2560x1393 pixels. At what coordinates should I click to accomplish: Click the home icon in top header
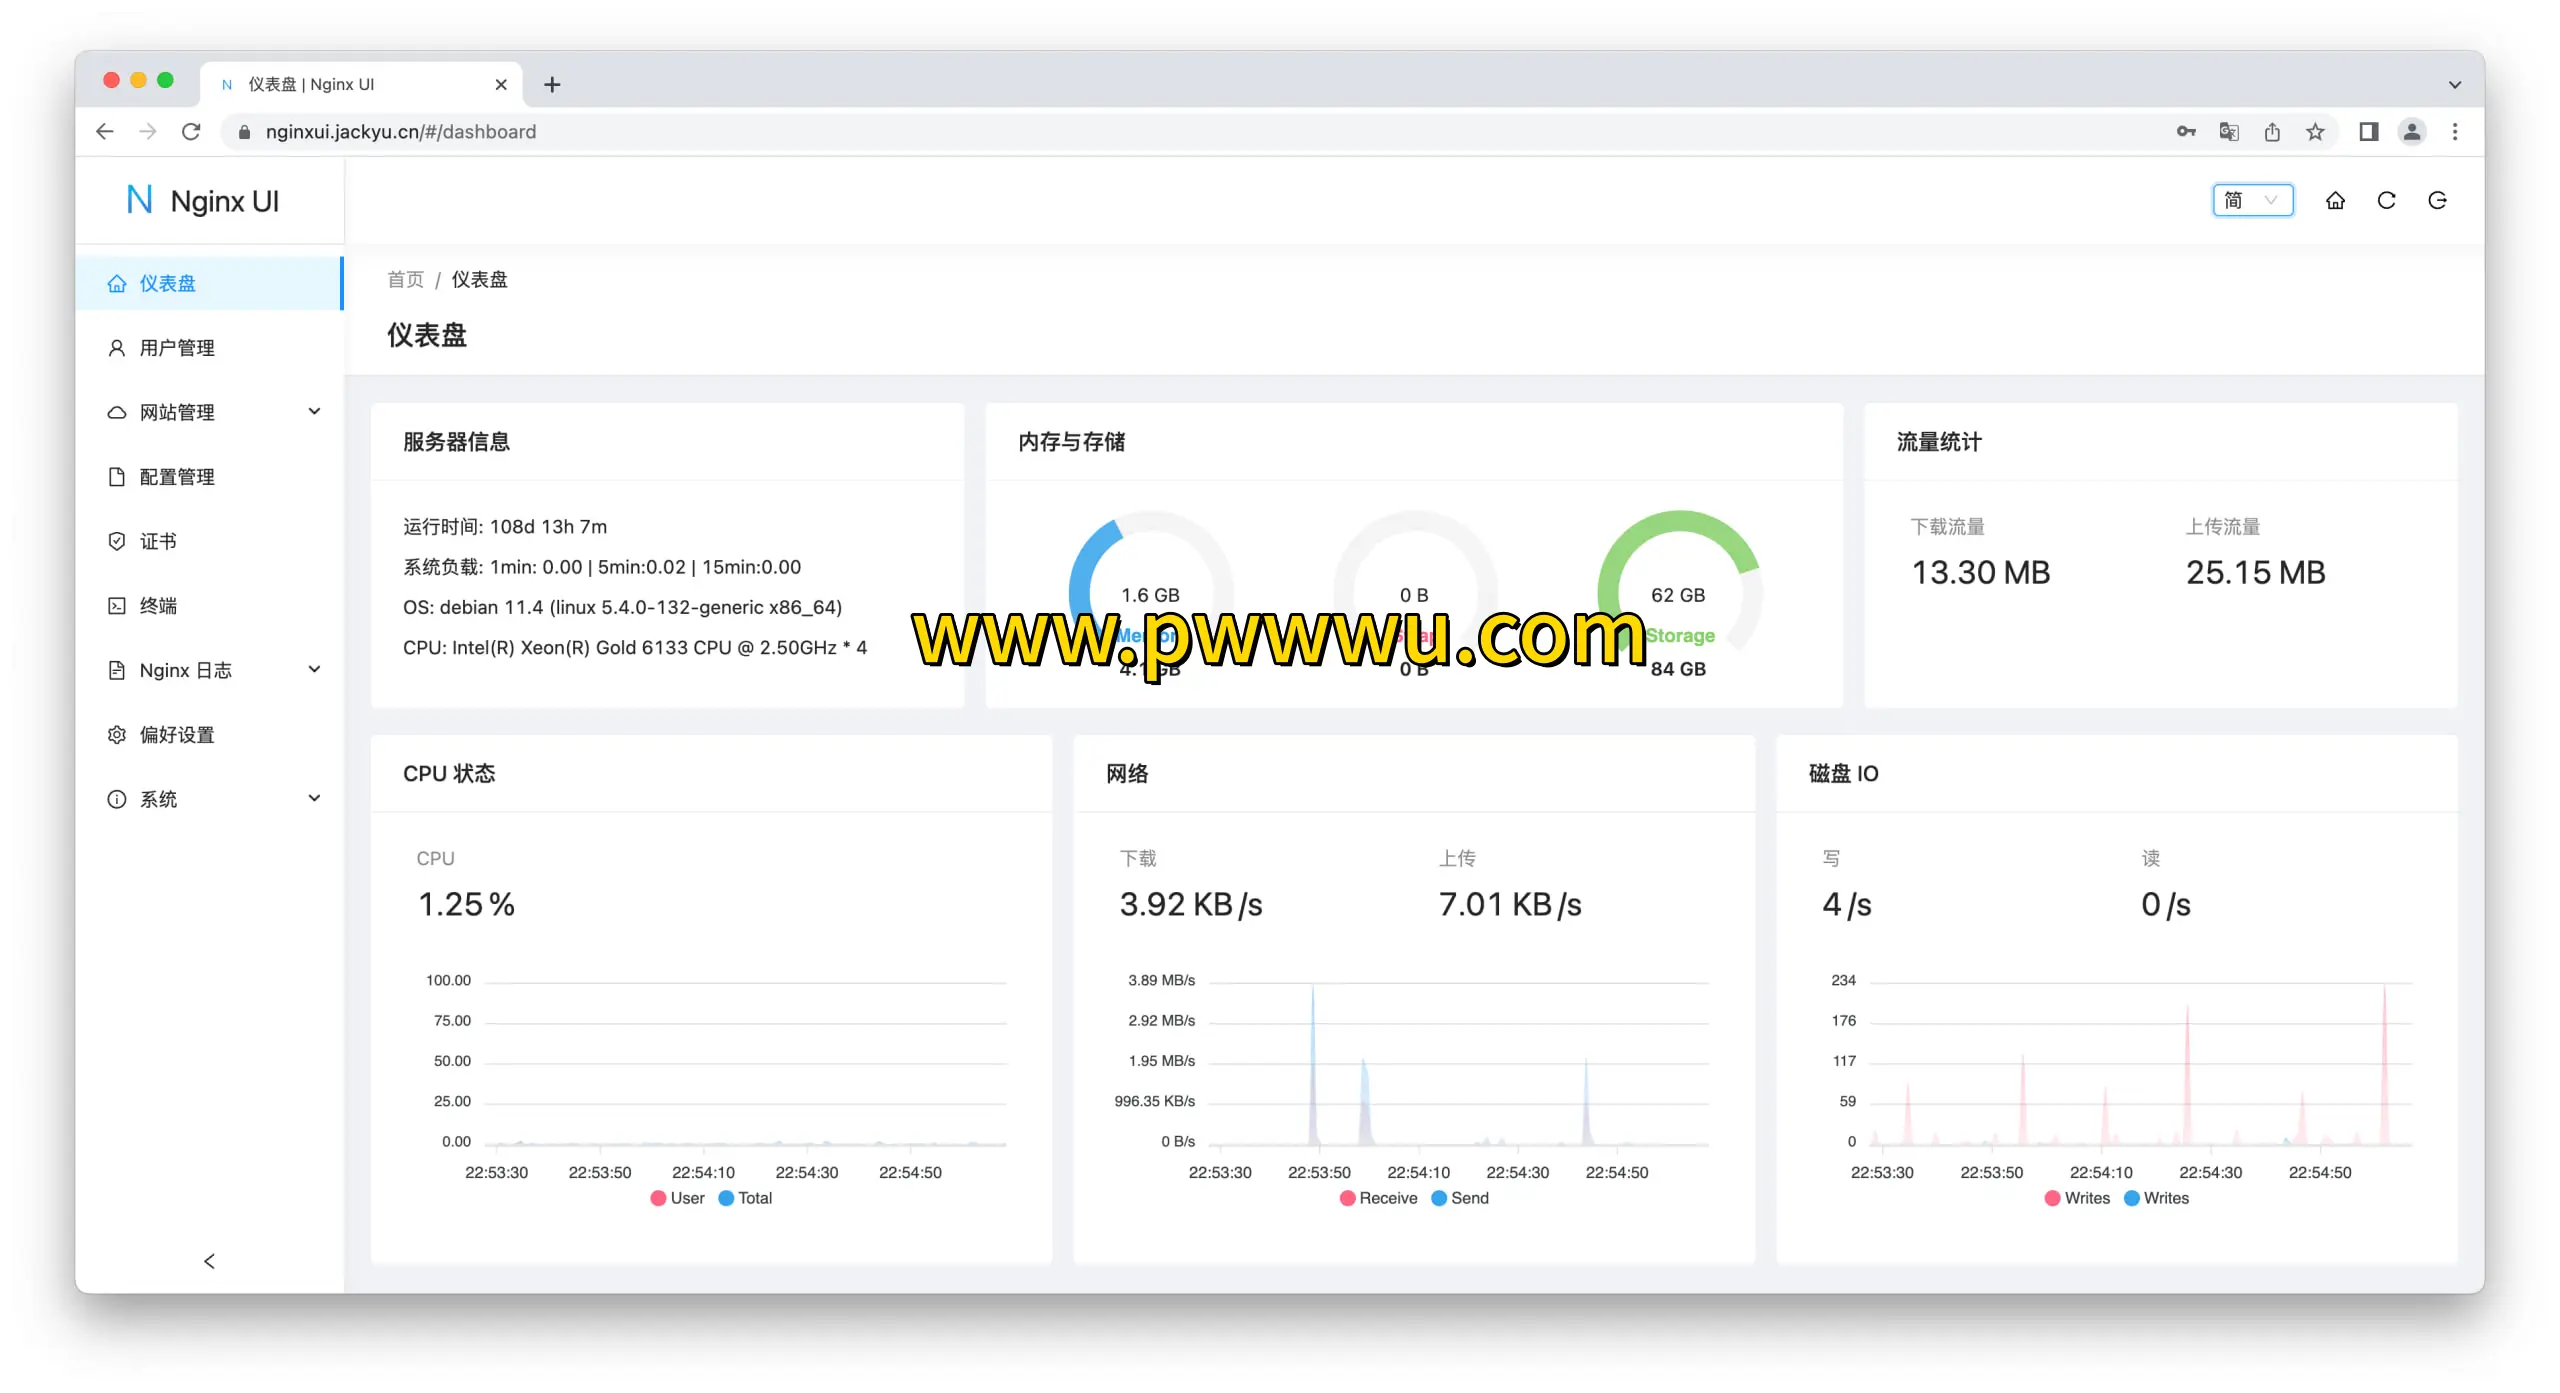[2335, 201]
